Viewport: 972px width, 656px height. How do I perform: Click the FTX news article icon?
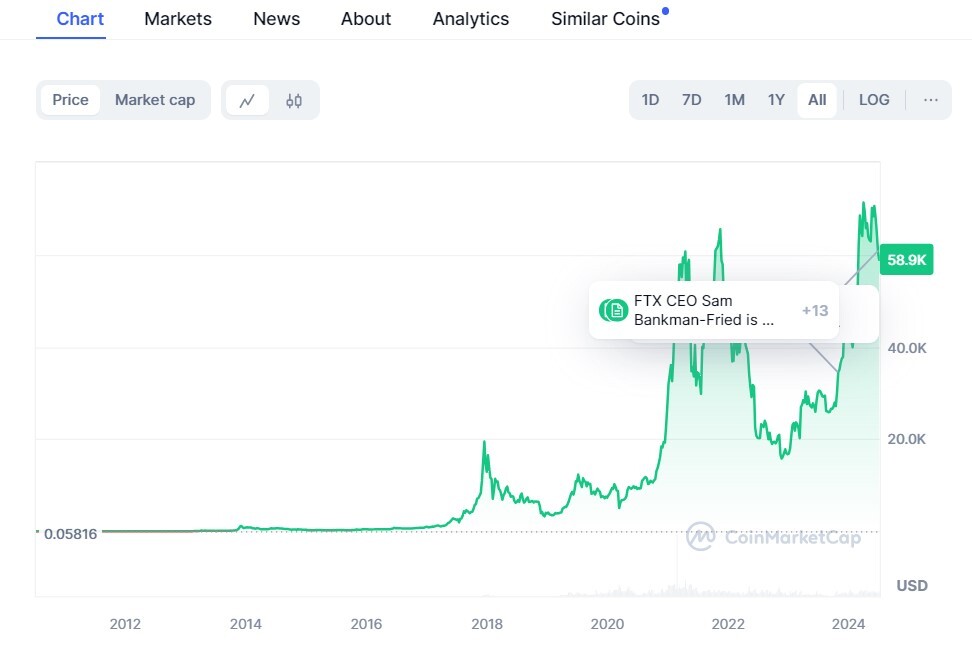pyautogui.click(x=613, y=310)
